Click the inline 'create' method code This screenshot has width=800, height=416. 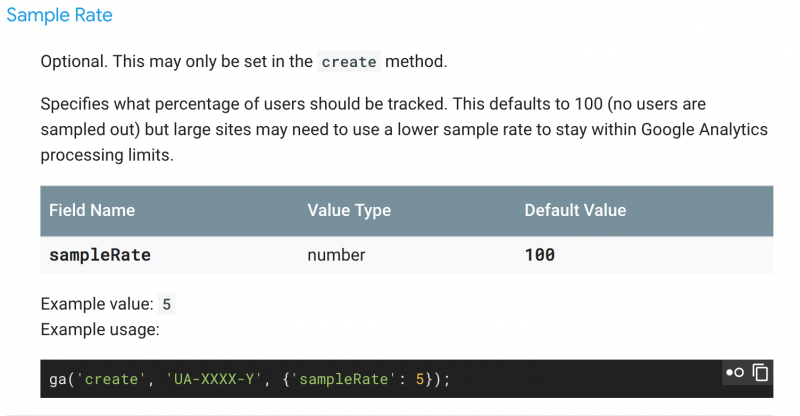click(349, 62)
